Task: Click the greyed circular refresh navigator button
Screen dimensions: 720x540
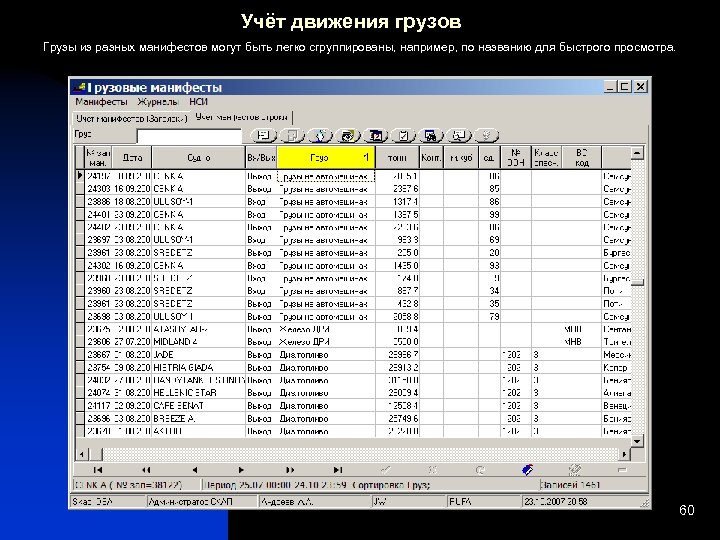Action: click(481, 470)
